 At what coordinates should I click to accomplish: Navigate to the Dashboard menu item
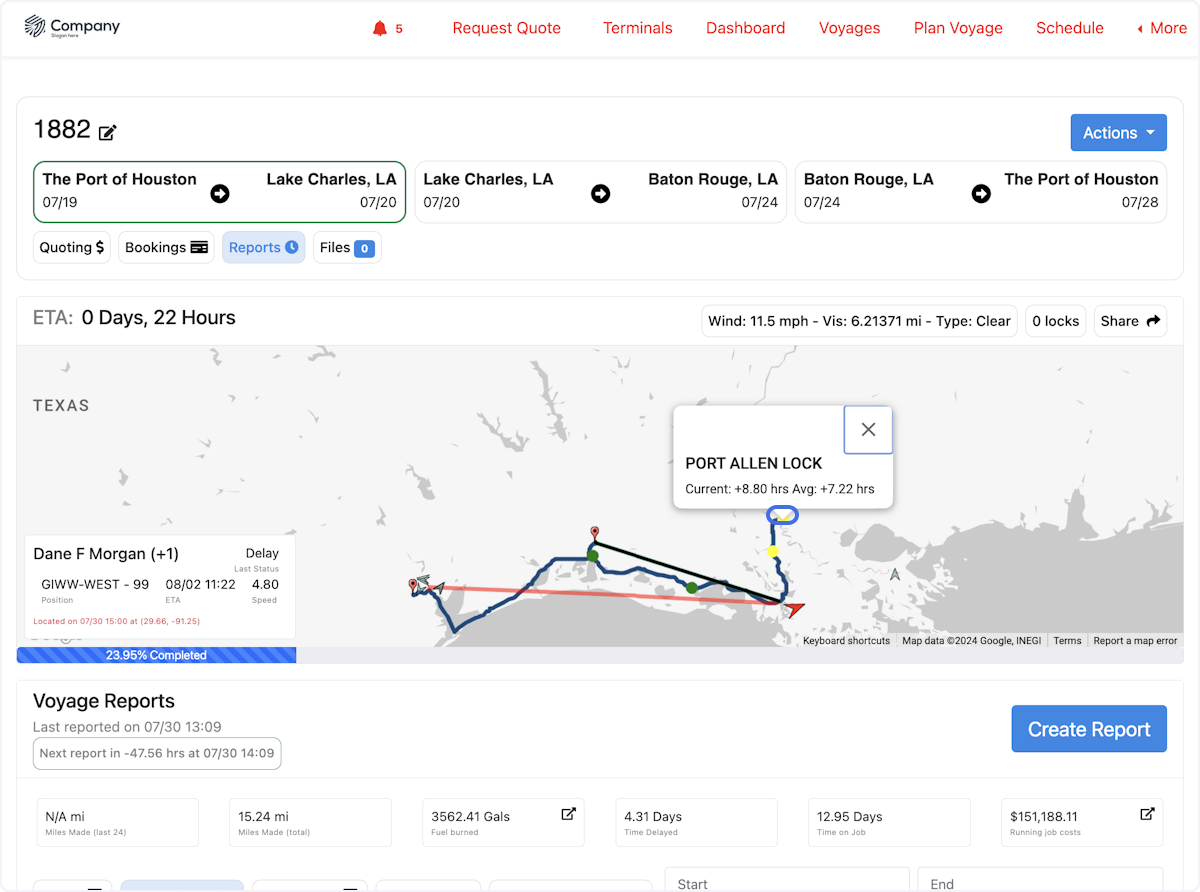745,28
